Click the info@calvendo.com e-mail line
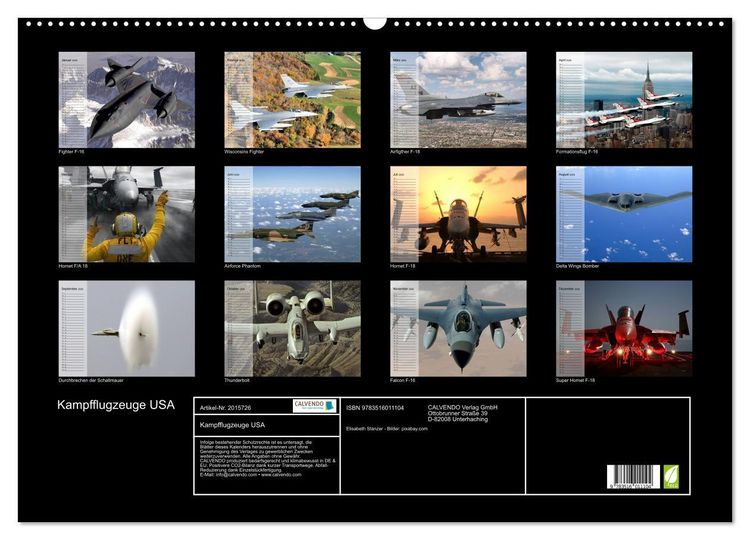This screenshot has width=750, height=540. tap(251, 475)
